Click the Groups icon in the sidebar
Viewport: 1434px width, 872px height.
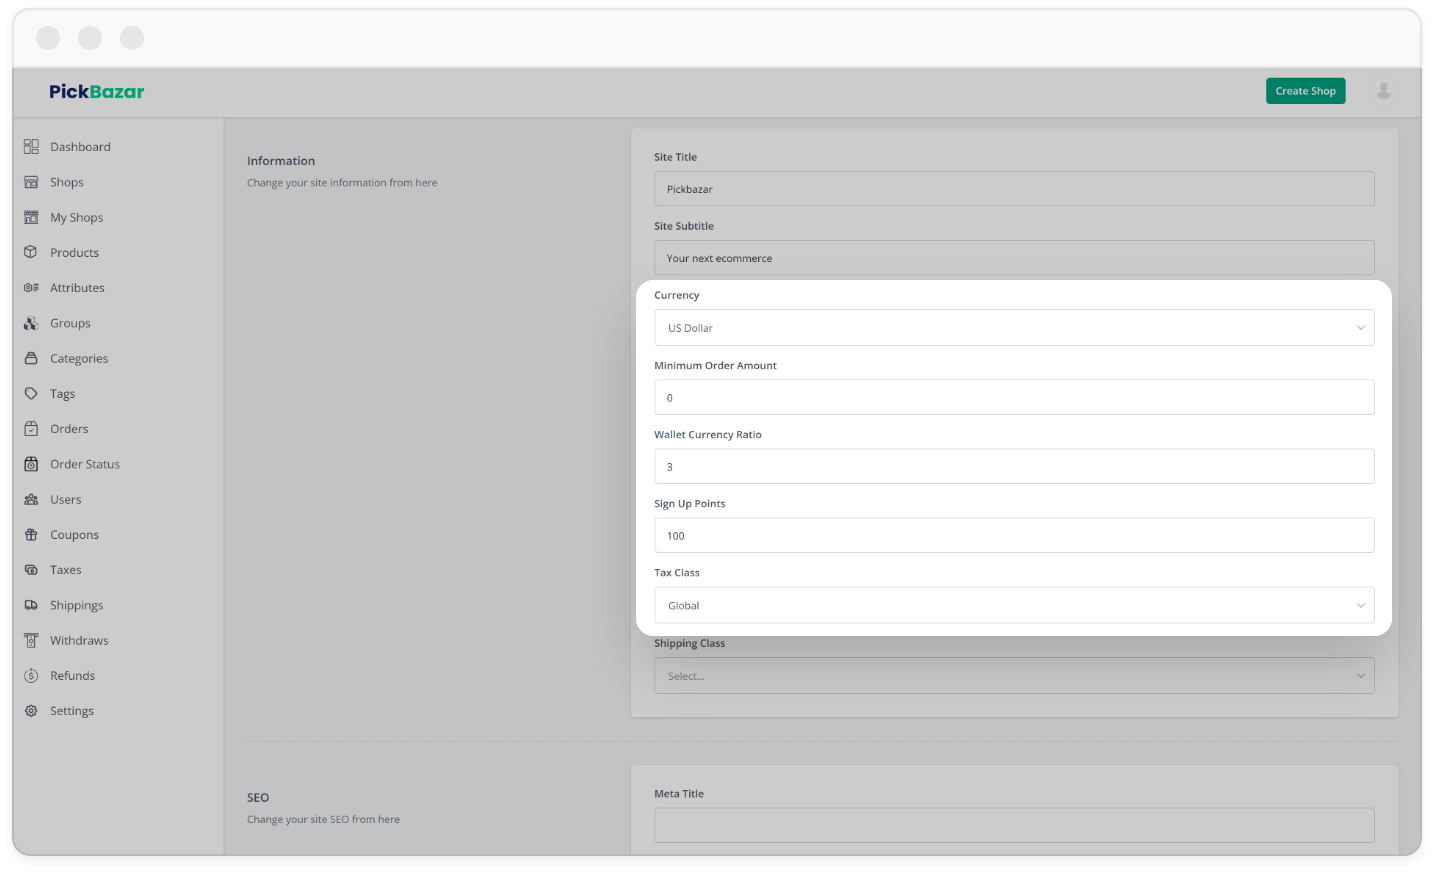coord(31,322)
